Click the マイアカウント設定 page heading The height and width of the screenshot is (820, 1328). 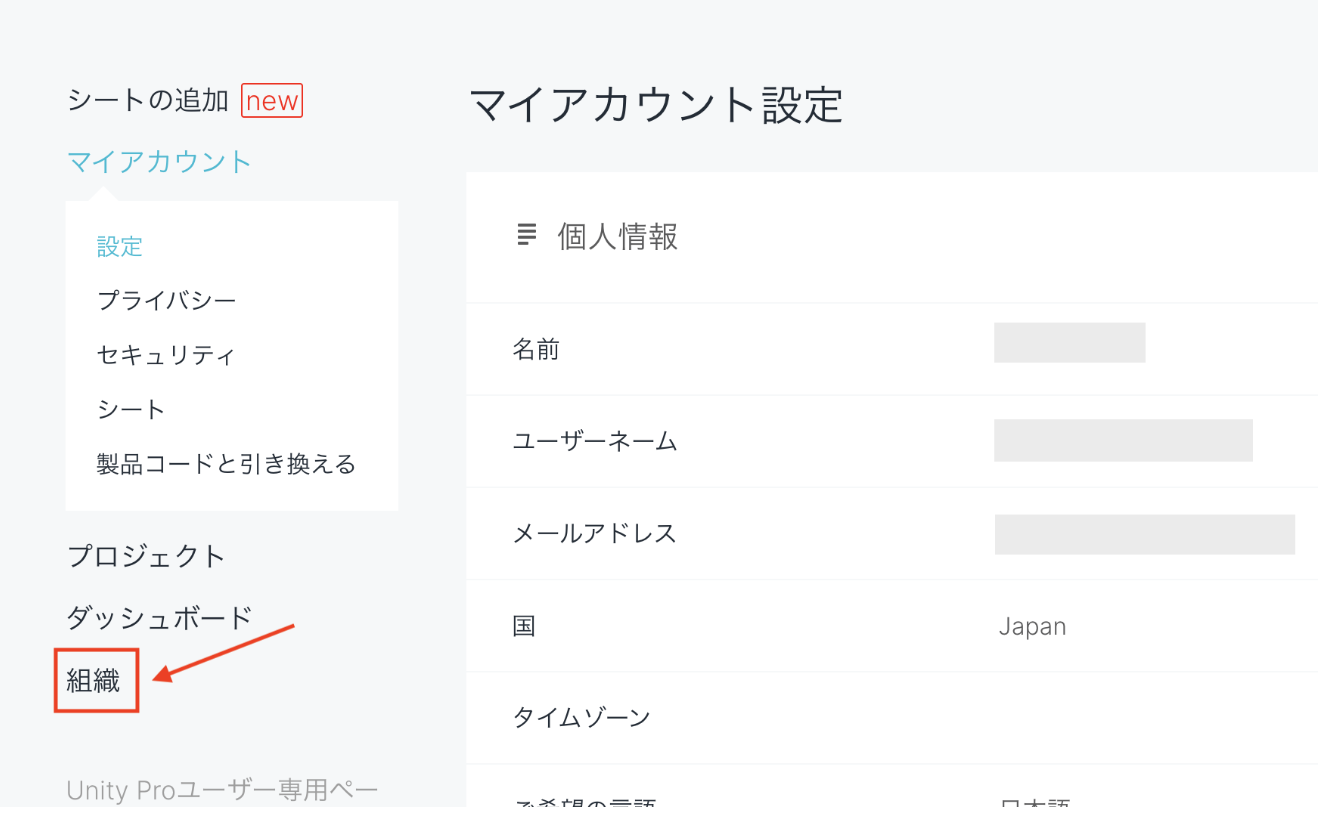pyautogui.click(x=656, y=105)
